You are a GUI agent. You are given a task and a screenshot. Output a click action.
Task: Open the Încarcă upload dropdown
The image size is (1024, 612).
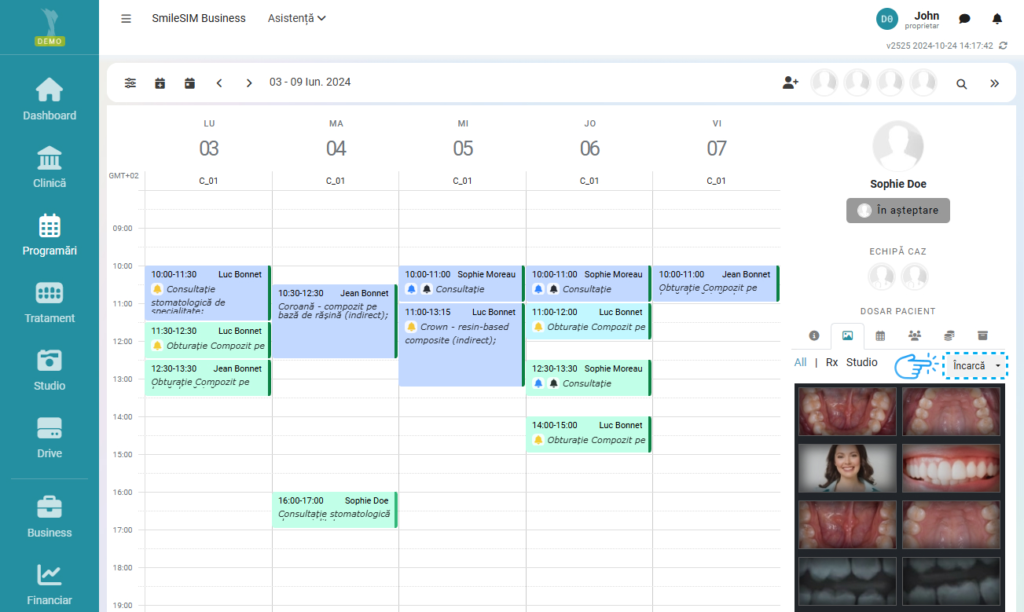pyautogui.click(x=975, y=366)
